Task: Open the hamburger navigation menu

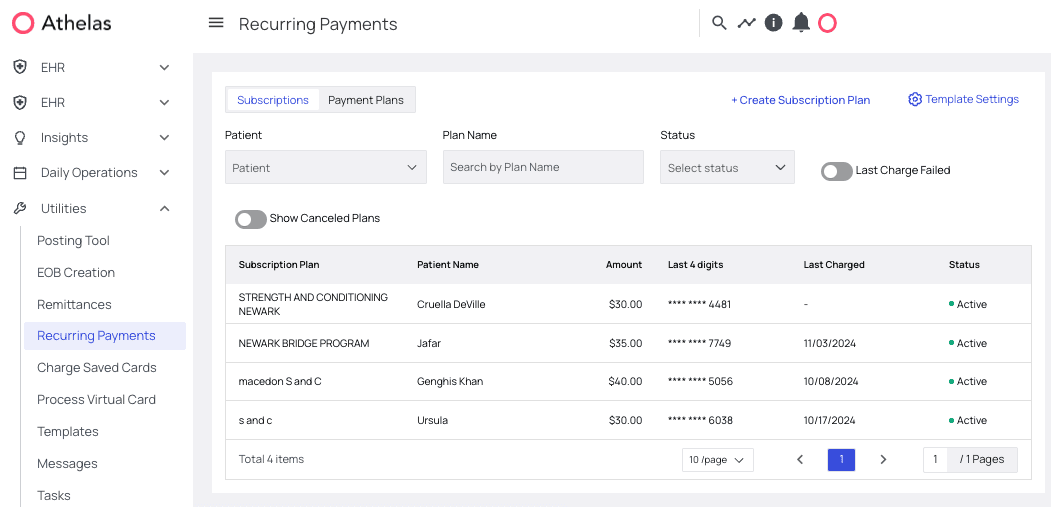Action: (216, 23)
